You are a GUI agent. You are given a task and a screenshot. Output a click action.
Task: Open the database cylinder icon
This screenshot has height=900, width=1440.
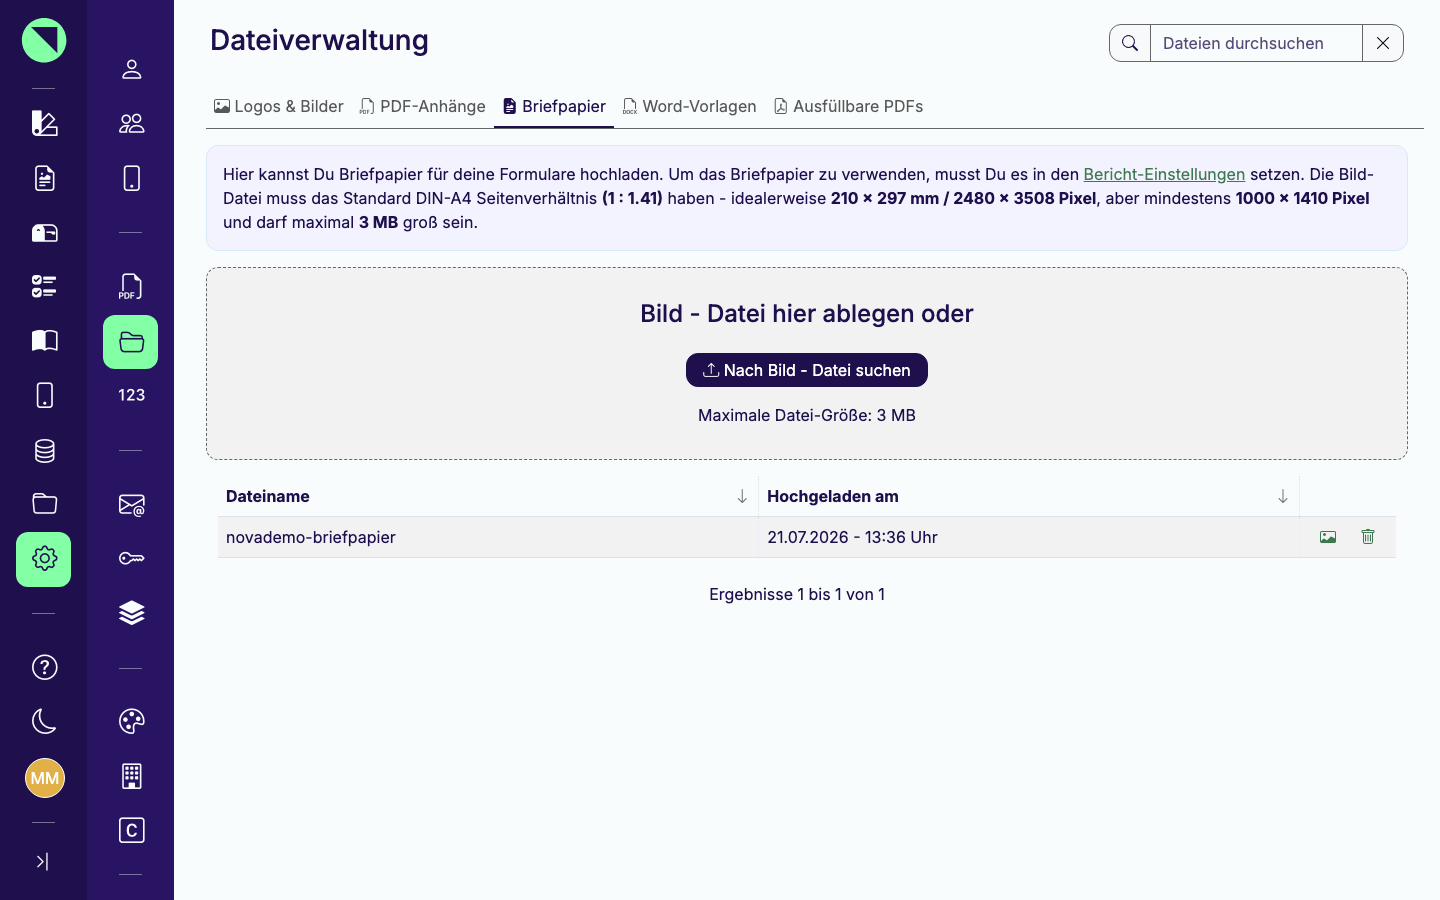[x=44, y=451]
